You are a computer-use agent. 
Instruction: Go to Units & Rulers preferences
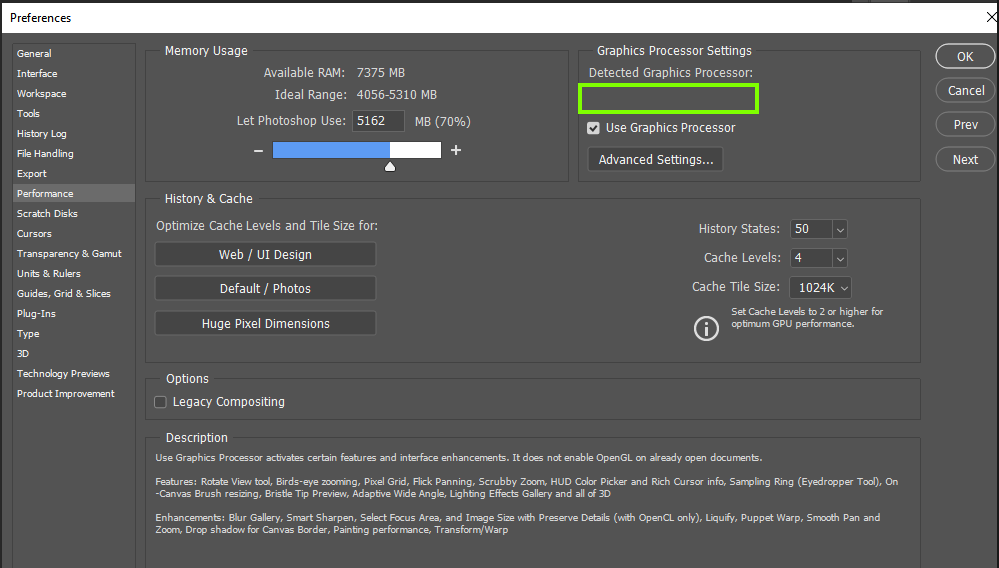(x=48, y=274)
